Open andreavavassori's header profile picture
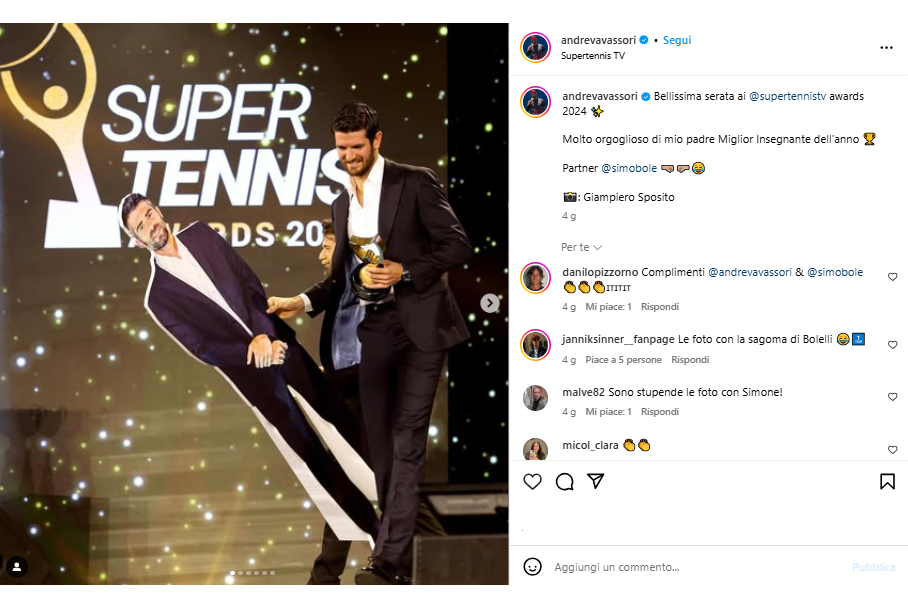Viewport: 908px width, 605px height. click(536, 47)
